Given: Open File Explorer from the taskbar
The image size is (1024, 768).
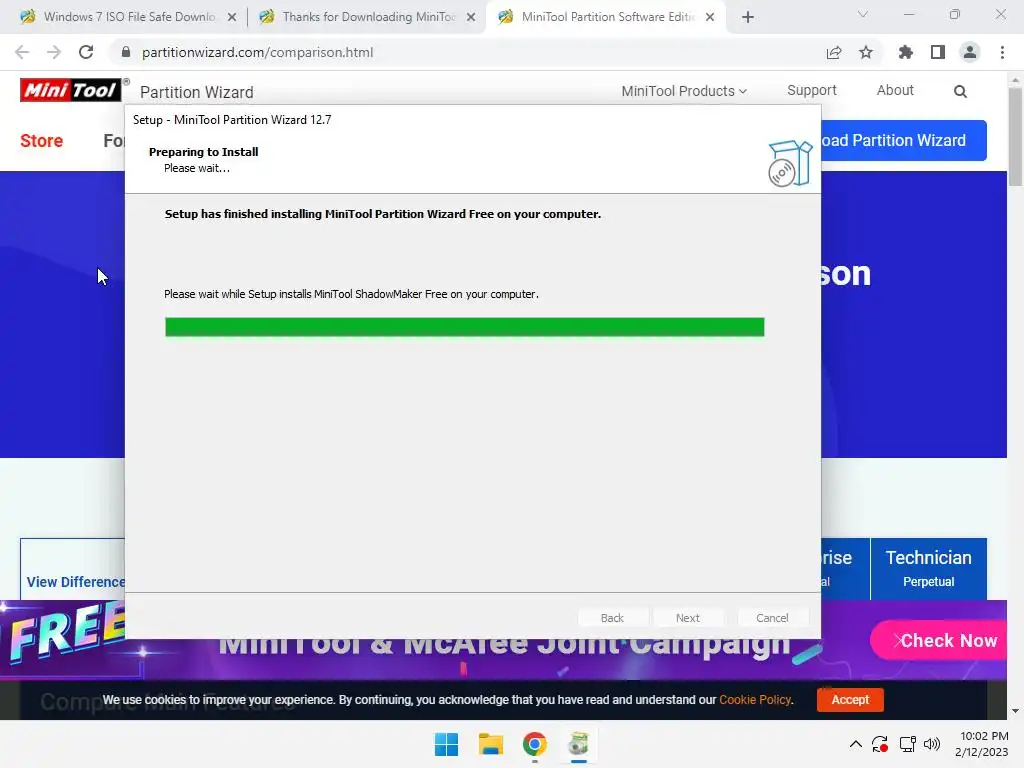Looking at the screenshot, I should 490,744.
